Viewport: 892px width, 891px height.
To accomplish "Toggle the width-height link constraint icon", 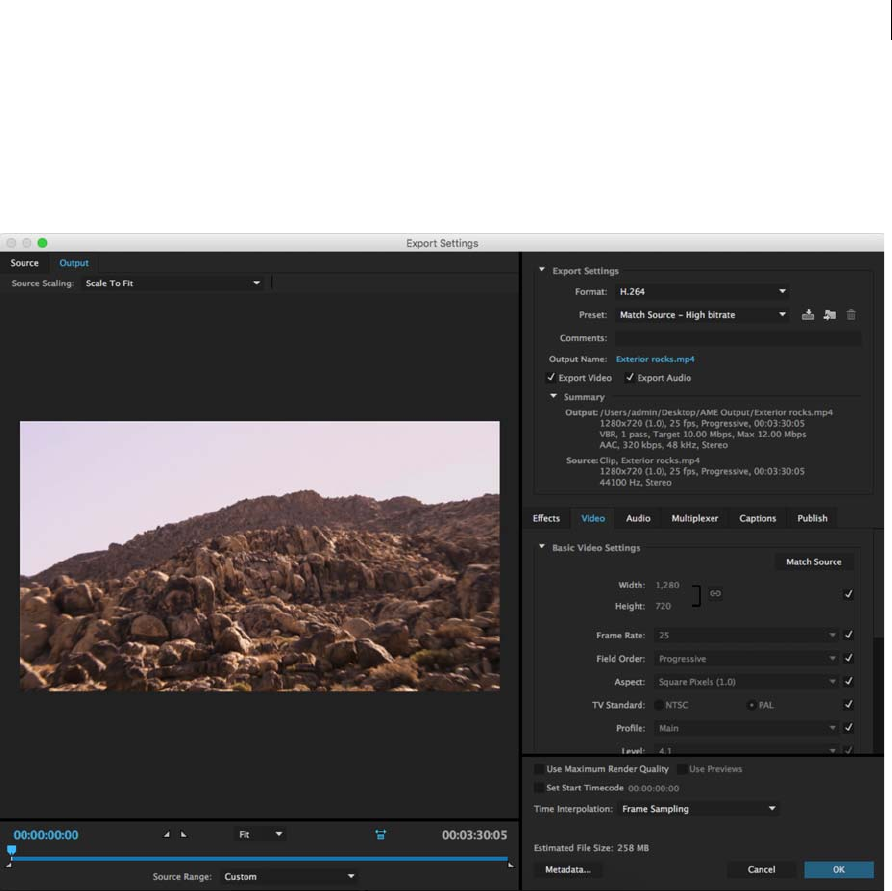I will (x=715, y=593).
